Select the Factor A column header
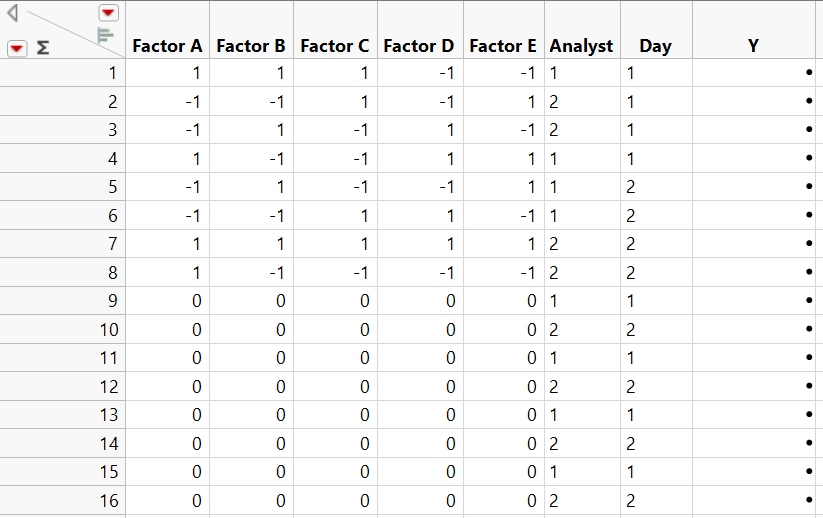This screenshot has height=518, width=823. click(x=167, y=46)
